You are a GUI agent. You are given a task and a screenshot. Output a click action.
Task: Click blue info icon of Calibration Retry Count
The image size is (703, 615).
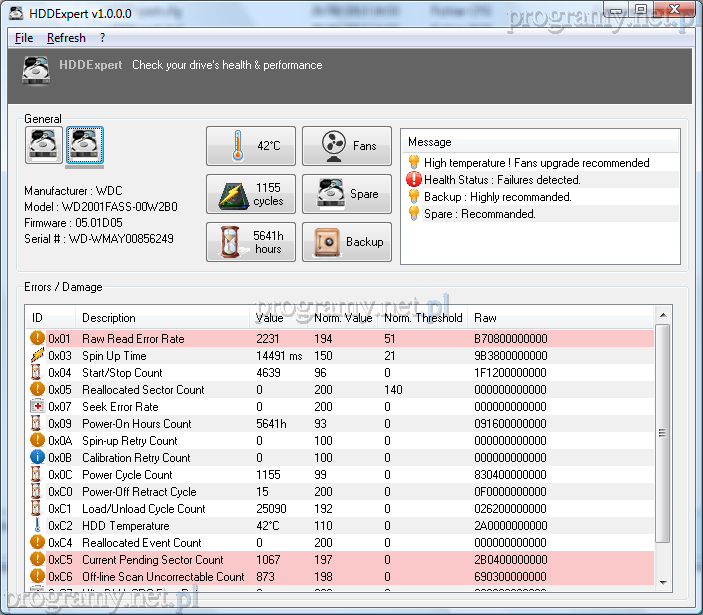(x=37, y=457)
